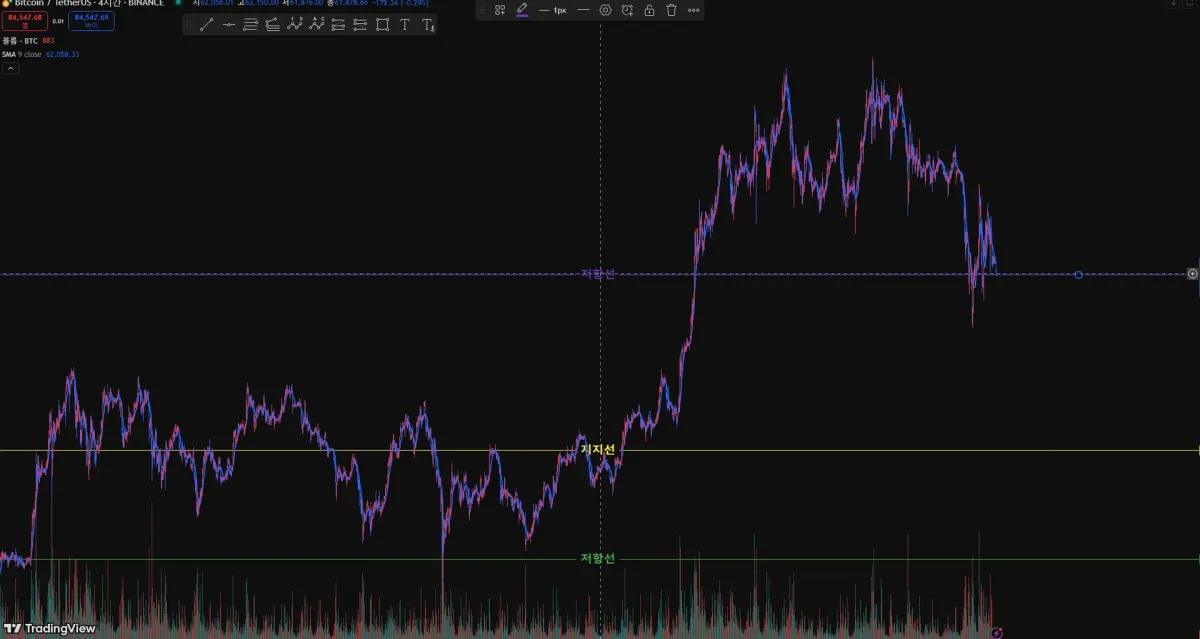Click the drawing templates icon

point(500,10)
